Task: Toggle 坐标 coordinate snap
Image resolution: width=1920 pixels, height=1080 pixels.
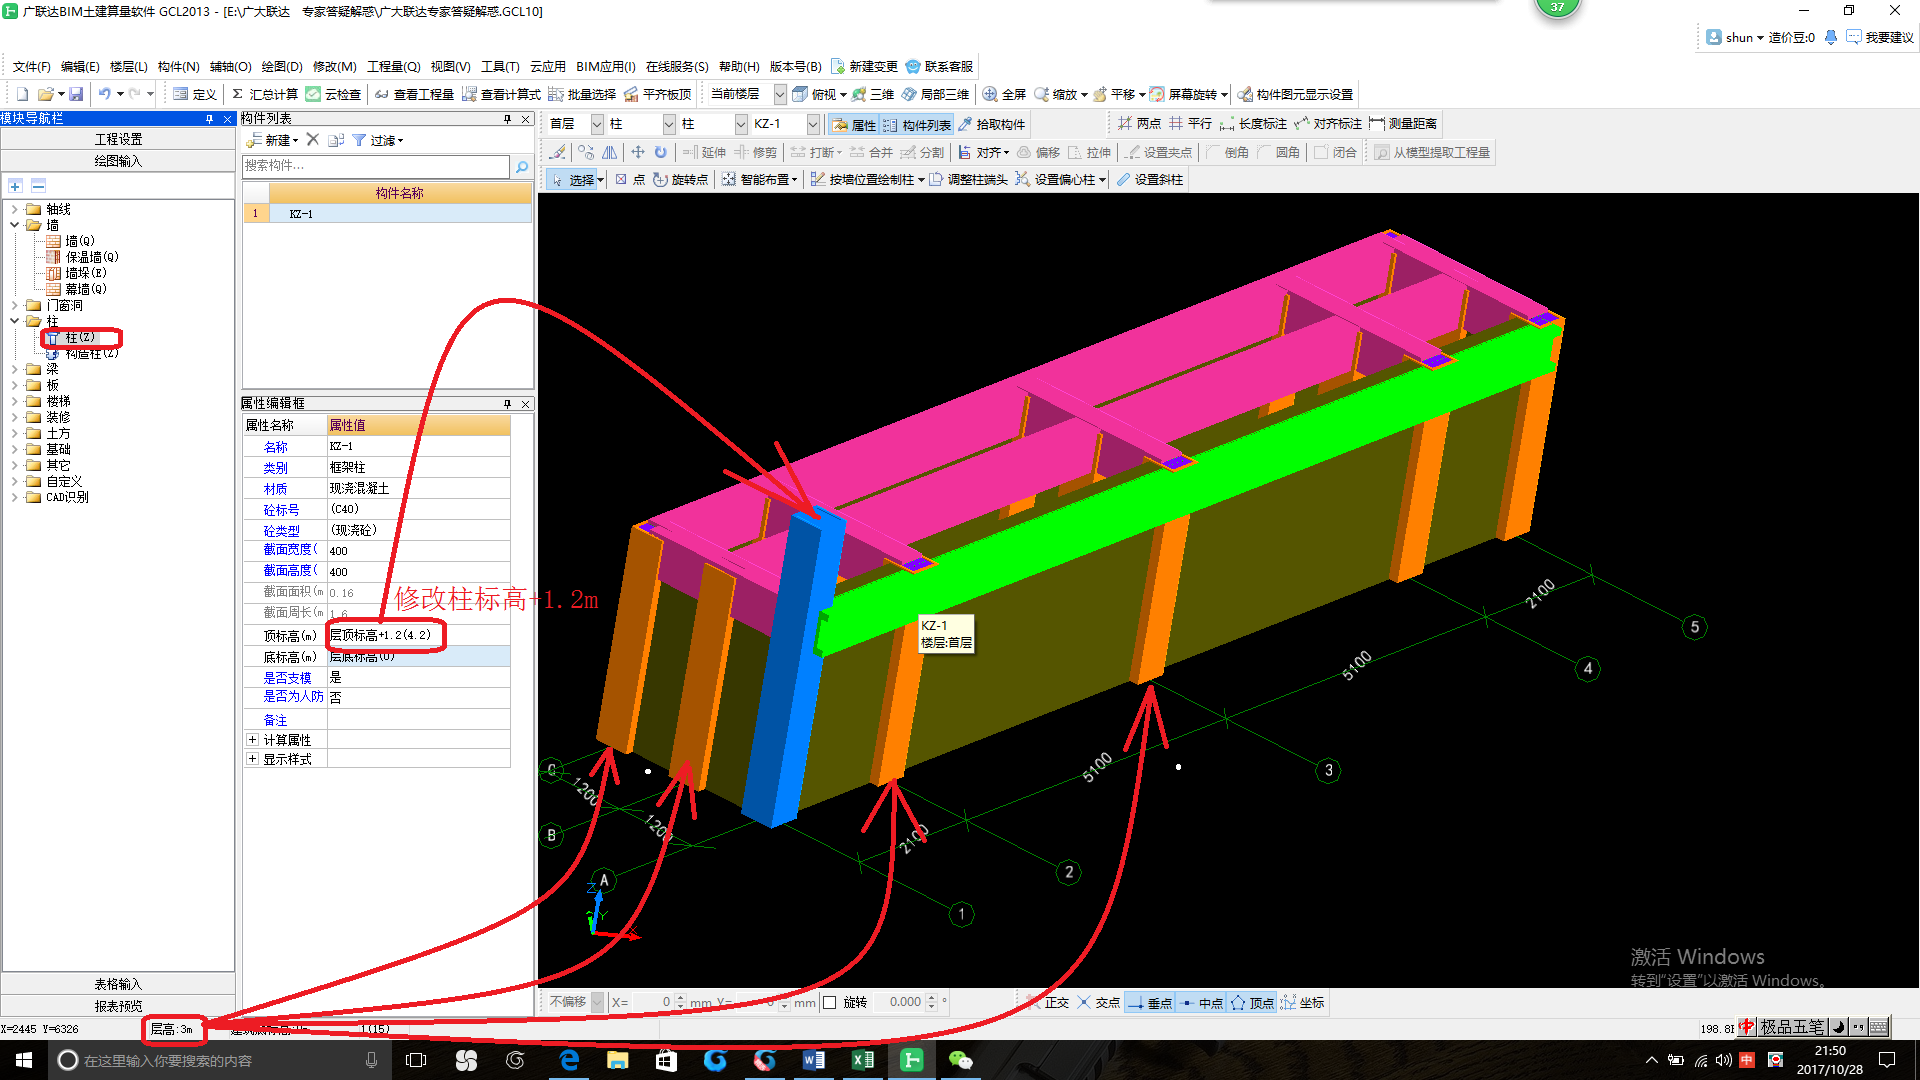Action: tap(1303, 1002)
